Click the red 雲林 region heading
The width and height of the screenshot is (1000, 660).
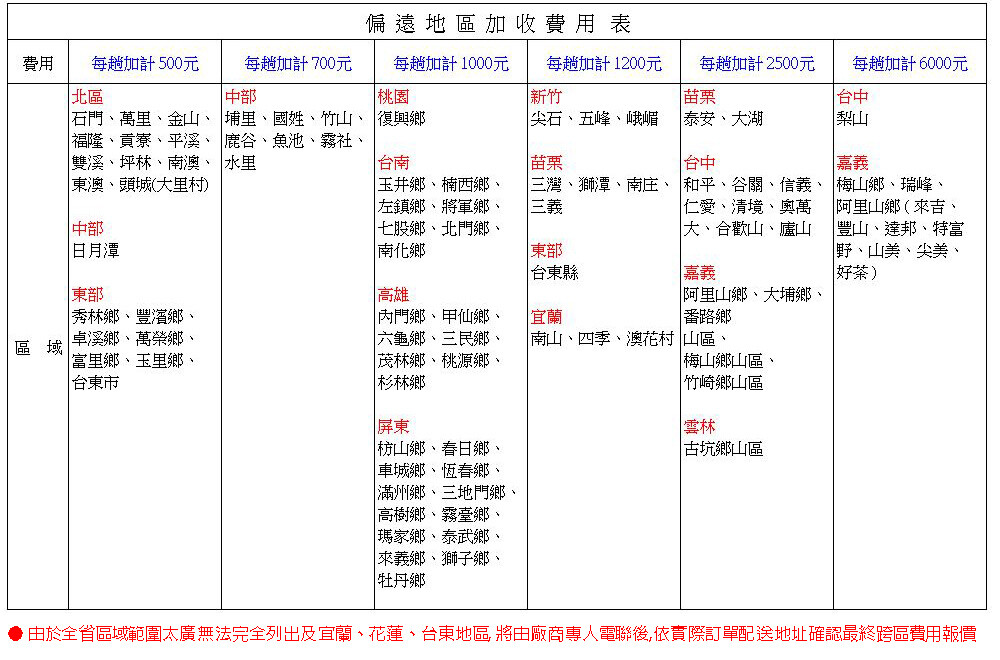(699, 427)
